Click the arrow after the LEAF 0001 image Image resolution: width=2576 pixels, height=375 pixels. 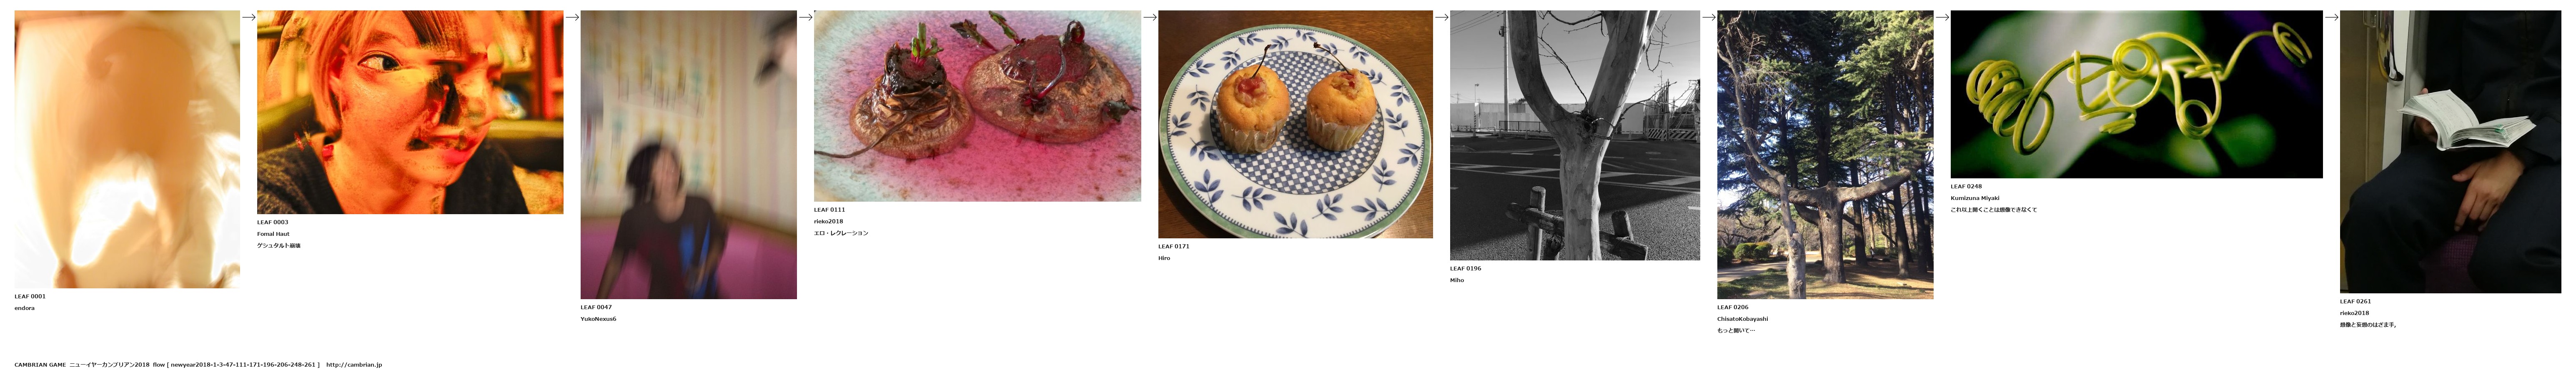tap(248, 17)
